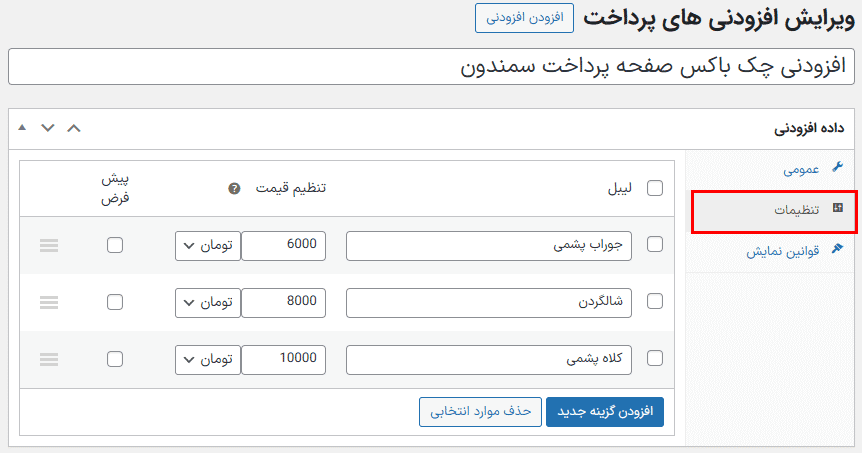862x453 pixels.
Task: Open تومان dropdown for price 8000
Action: tap(208, 303)
